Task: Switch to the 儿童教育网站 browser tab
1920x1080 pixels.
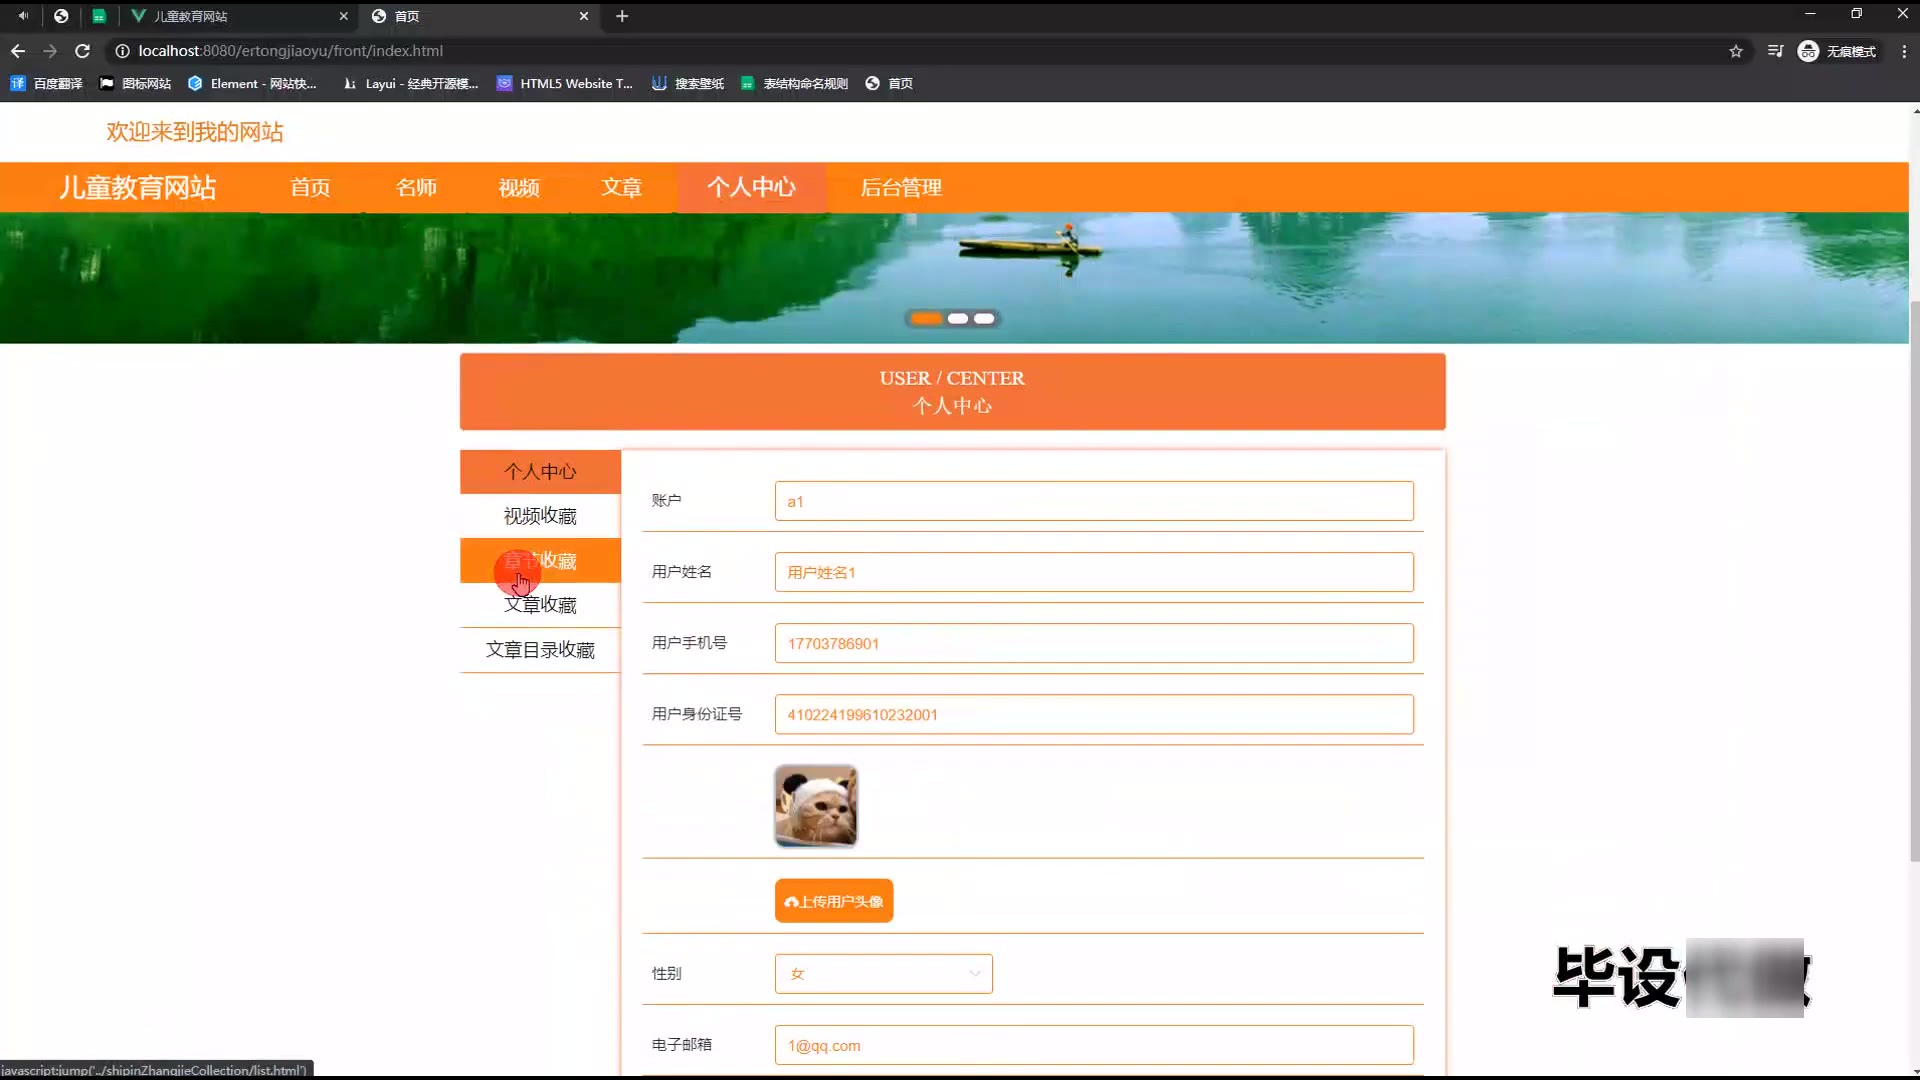Action: (x=240, y=16)
